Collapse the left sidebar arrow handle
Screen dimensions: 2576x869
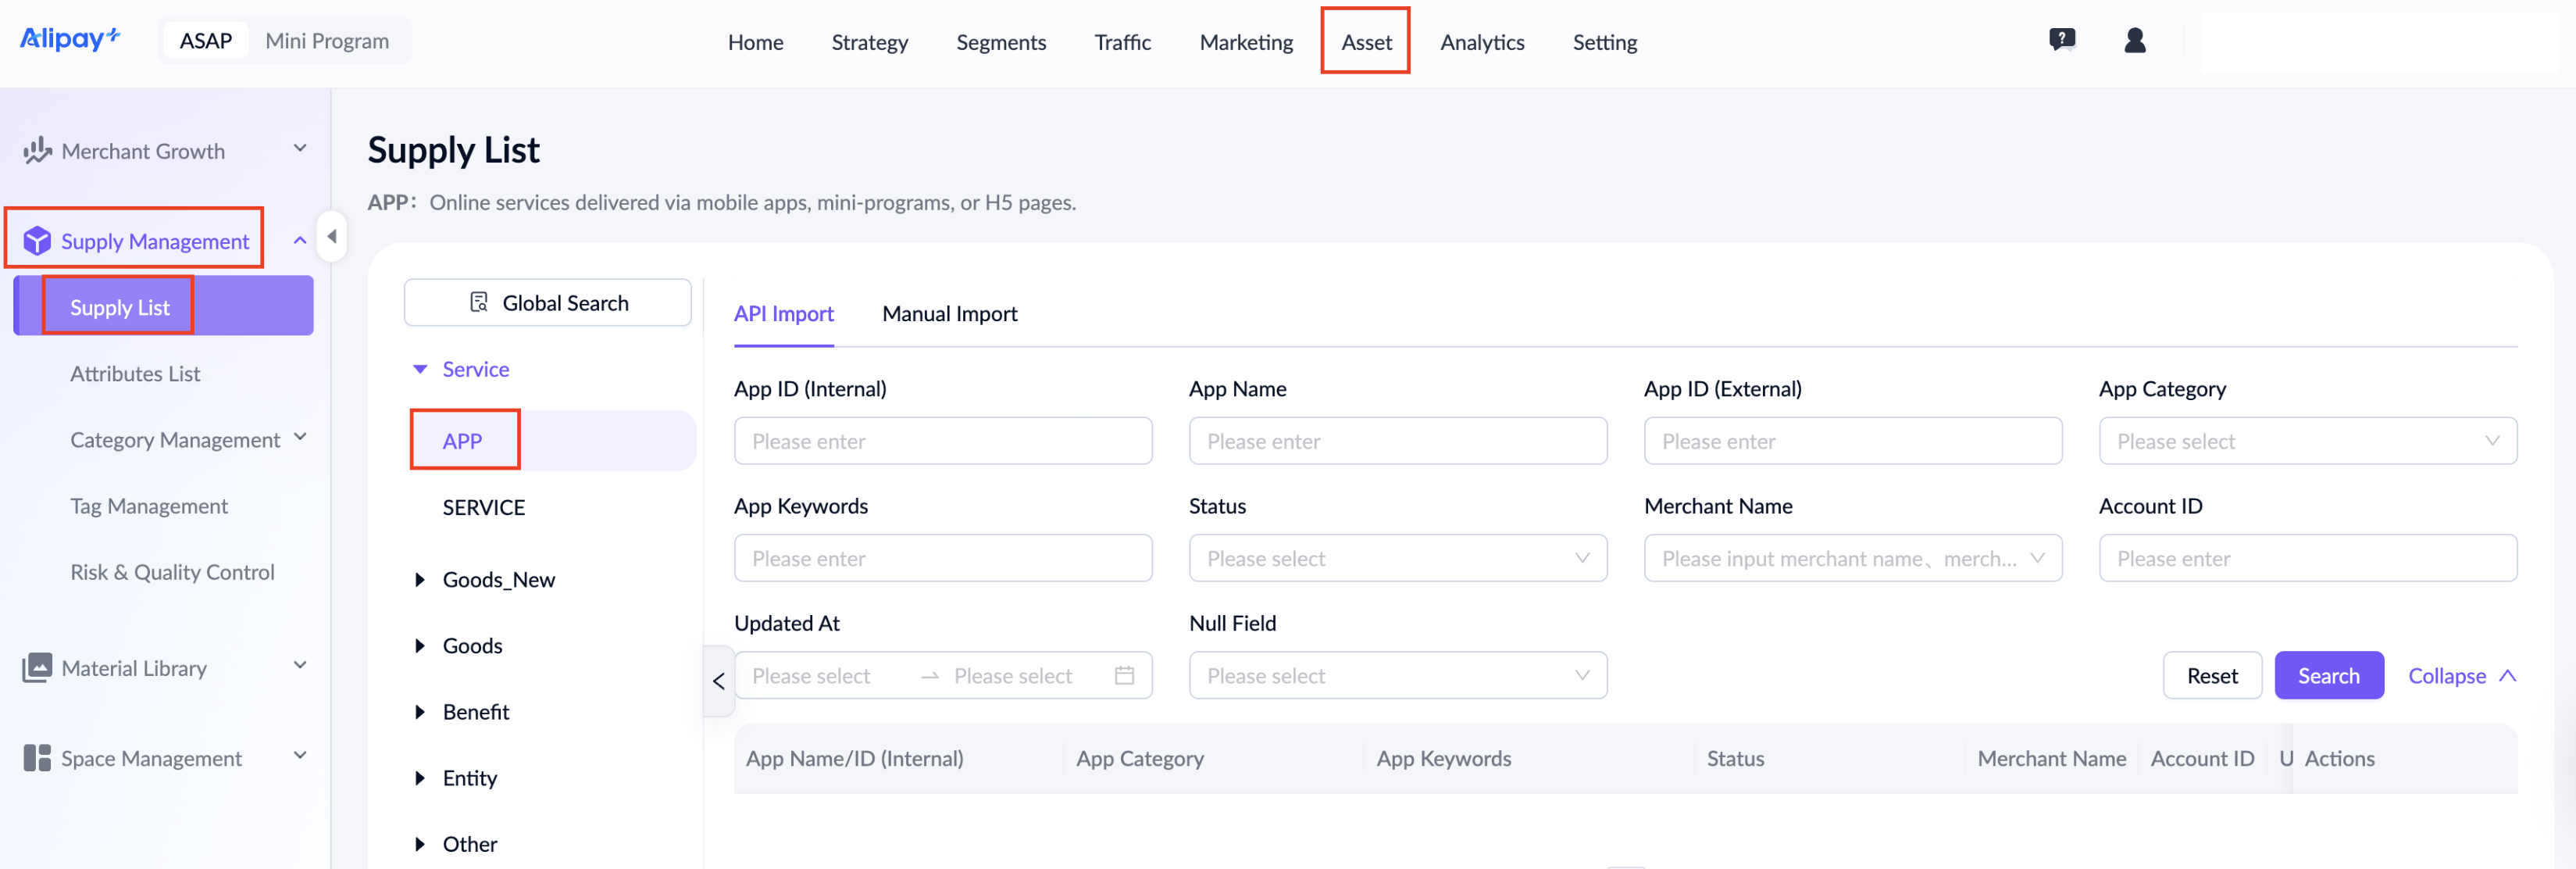click(331, 237)
